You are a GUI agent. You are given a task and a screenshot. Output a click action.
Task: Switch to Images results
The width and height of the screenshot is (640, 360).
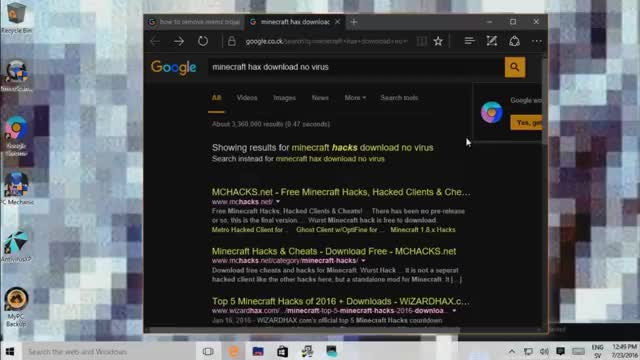point(284,98)
